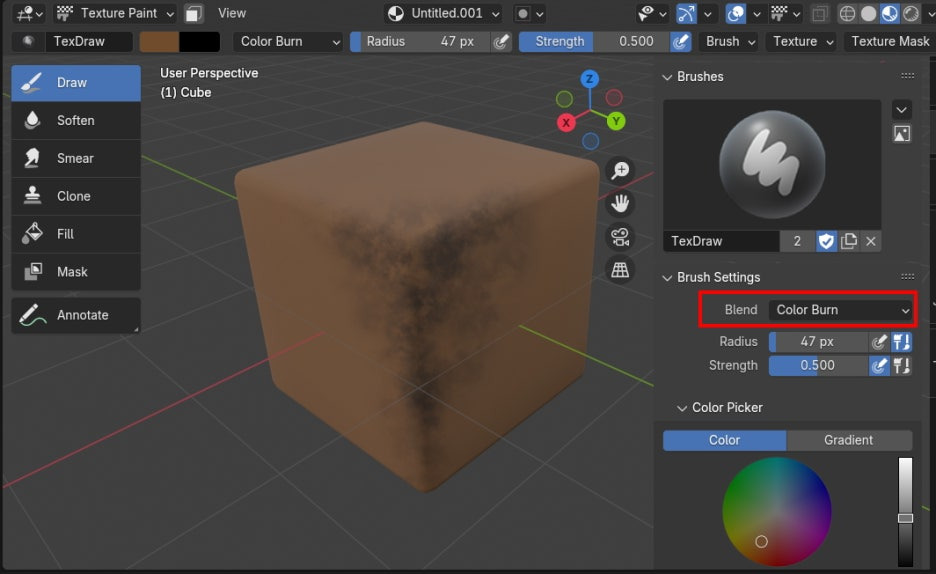
Task: Unlink TexDraw brush with X icon
Action: (x=871, y=241)
